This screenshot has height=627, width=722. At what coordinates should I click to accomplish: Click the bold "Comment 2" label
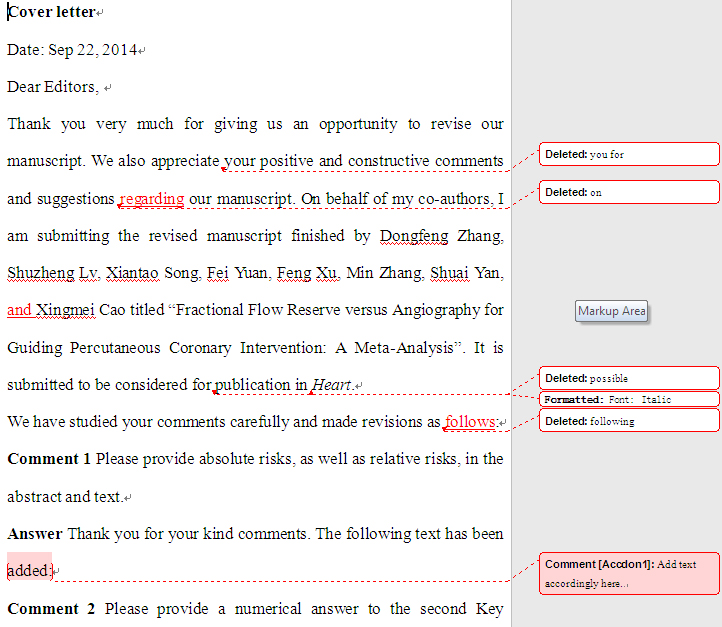tap(51, 609)
